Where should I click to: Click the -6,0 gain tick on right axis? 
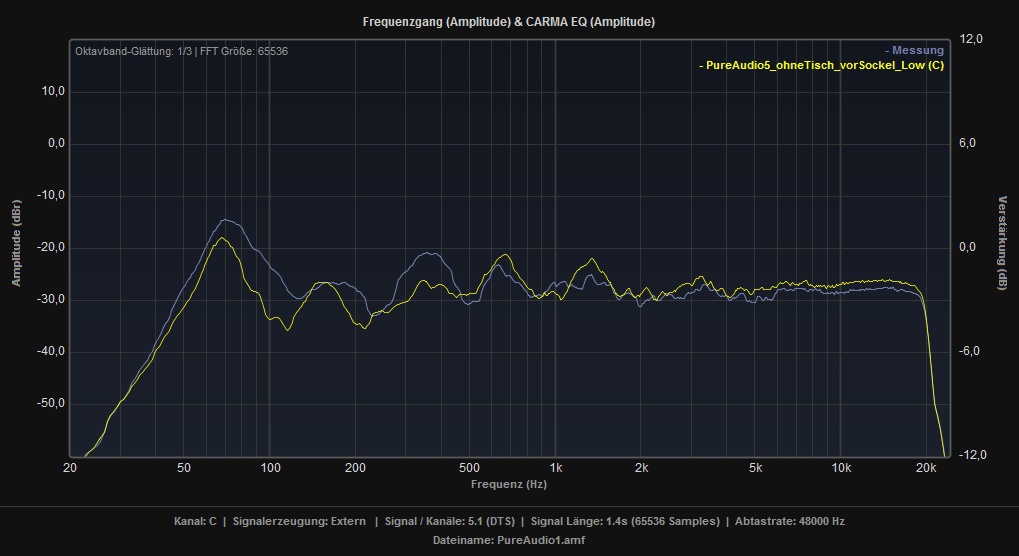[972, 351]
